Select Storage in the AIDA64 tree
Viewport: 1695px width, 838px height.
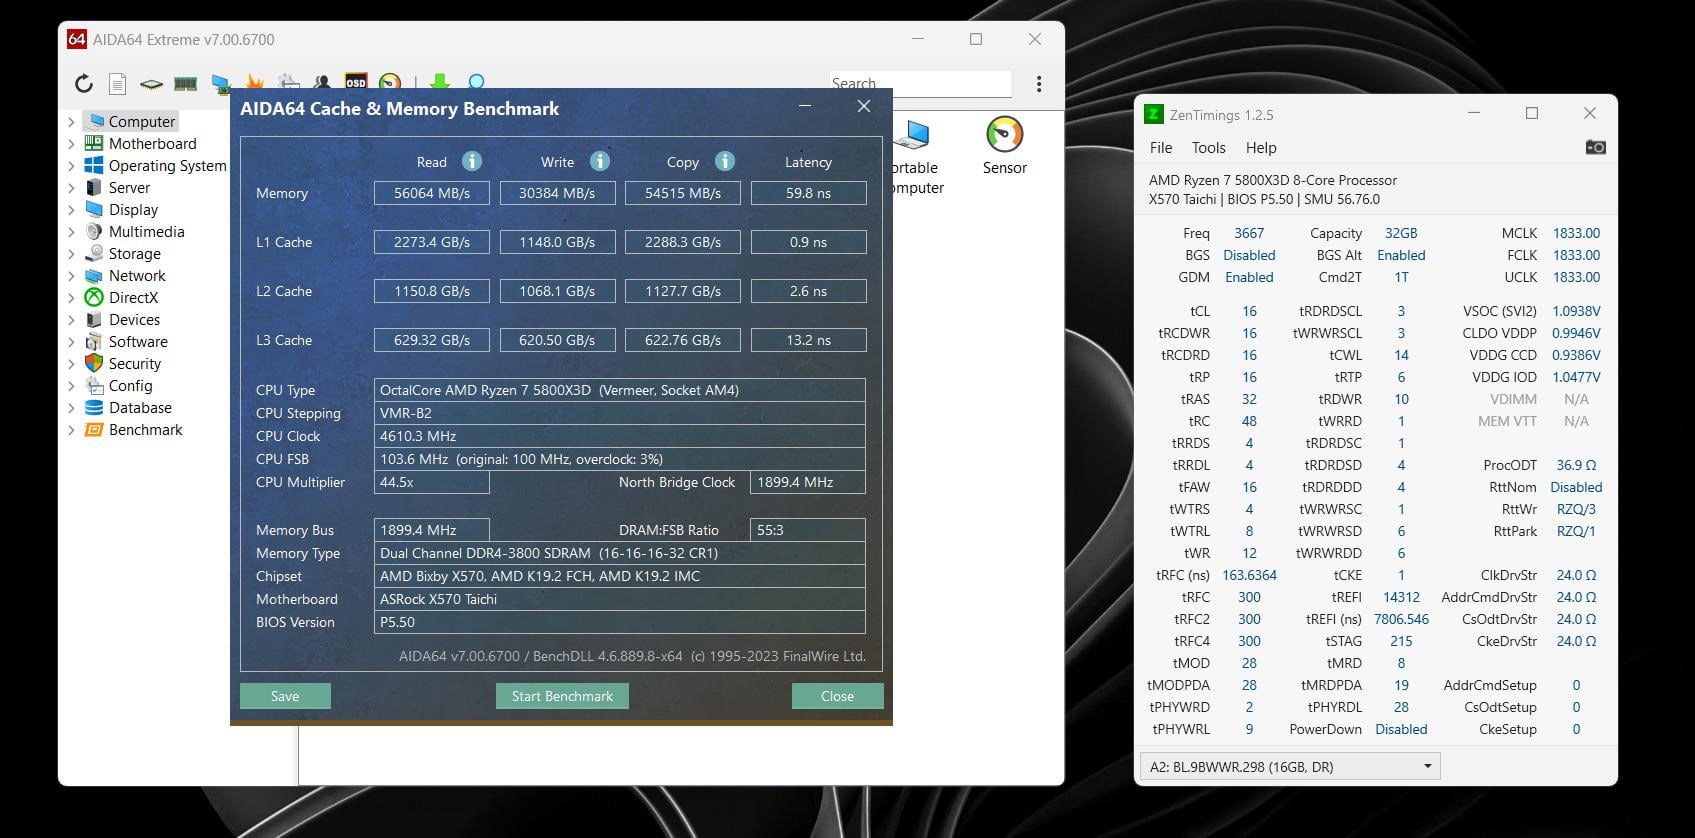click(134, 254)
